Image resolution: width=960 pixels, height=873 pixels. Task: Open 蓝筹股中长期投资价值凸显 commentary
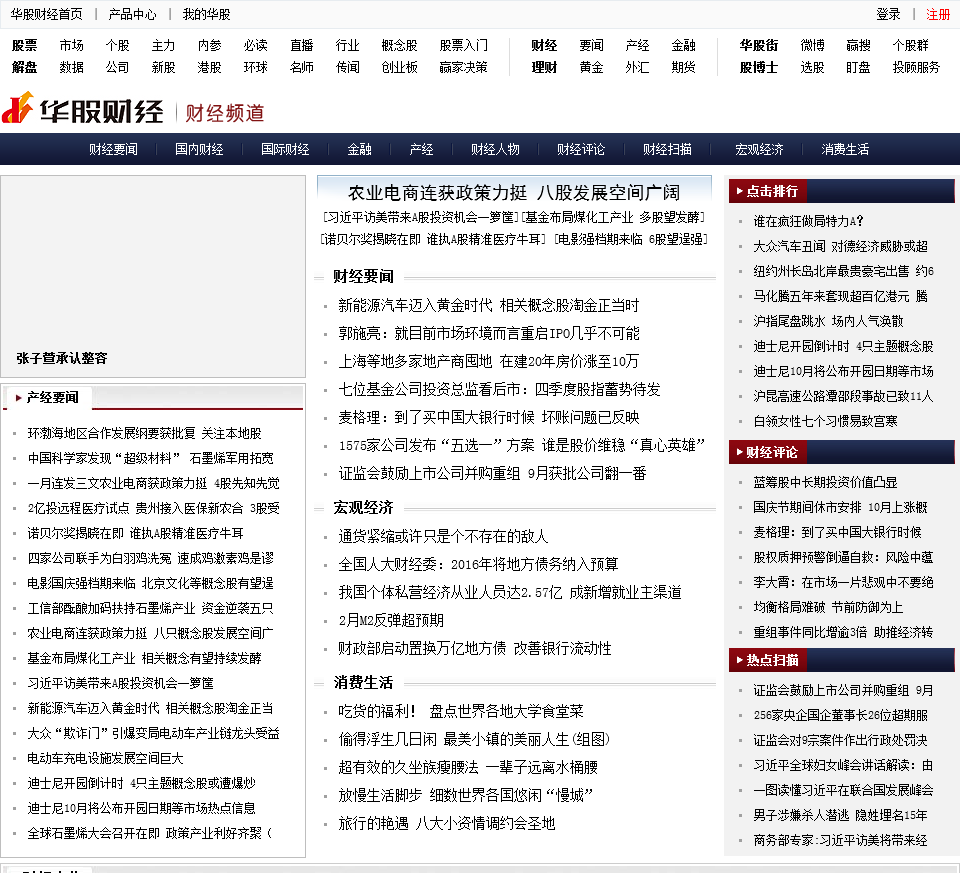tap(825, 482)
